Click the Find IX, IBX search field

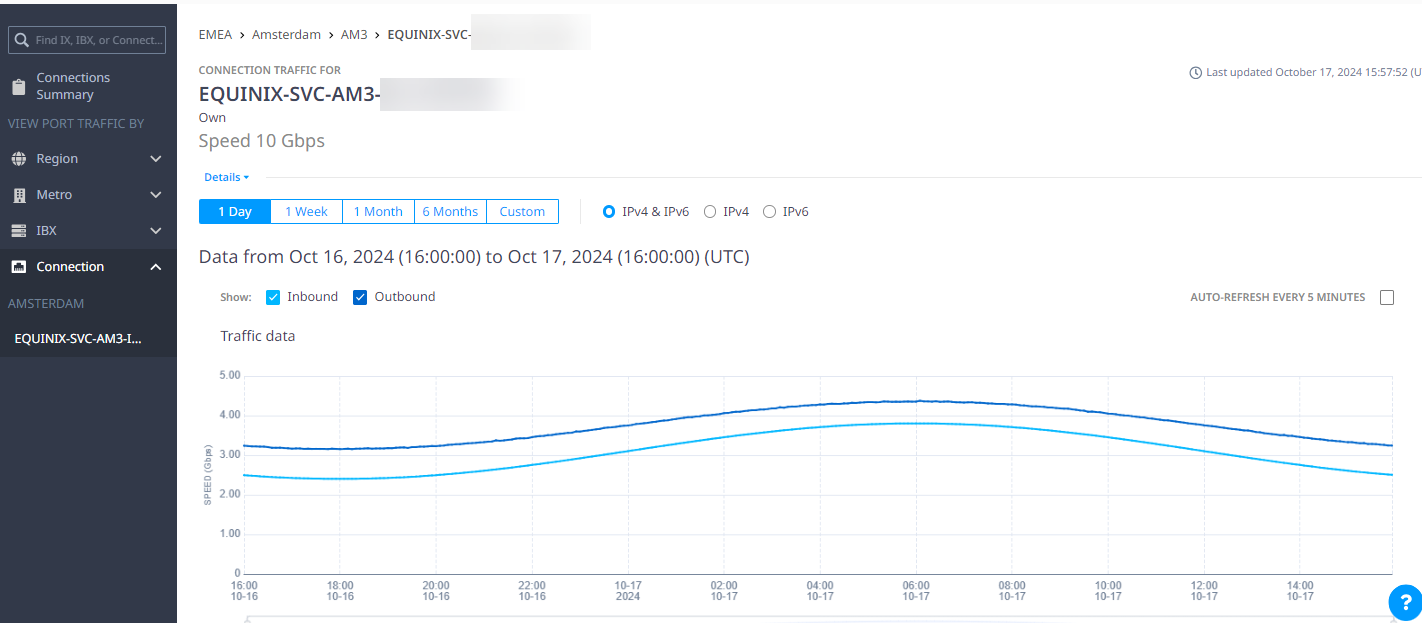87,40
